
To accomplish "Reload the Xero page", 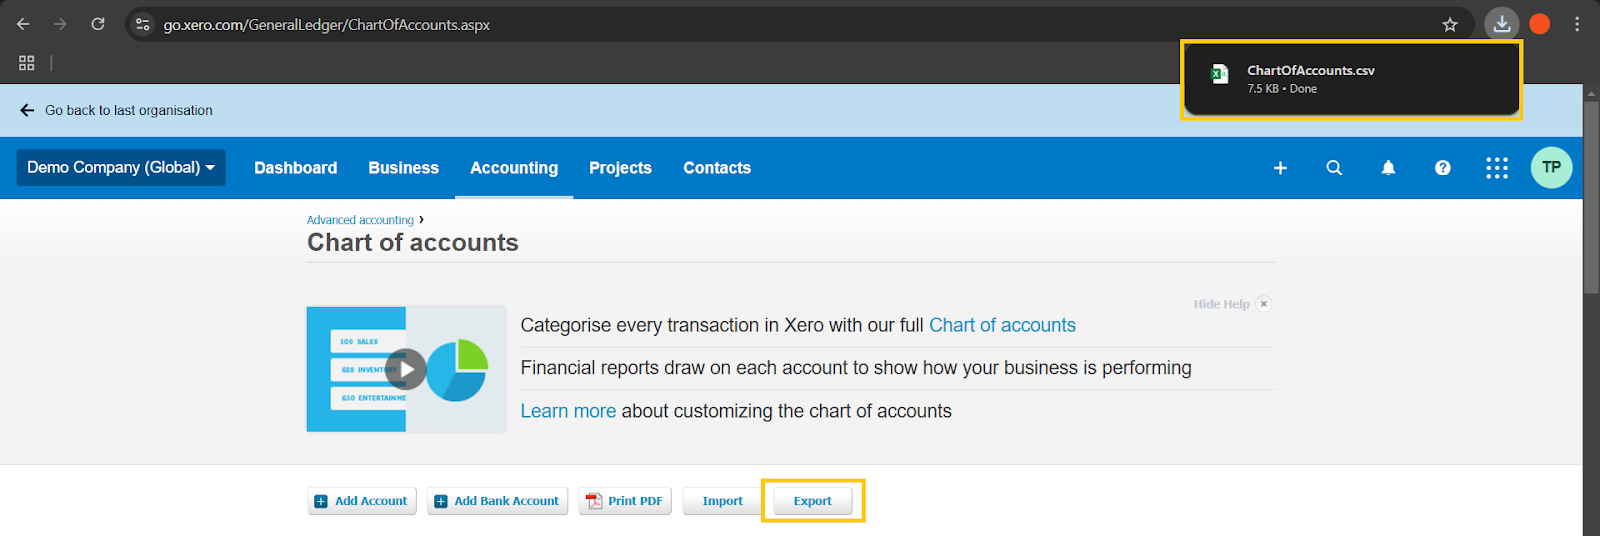I will (98, 24).
